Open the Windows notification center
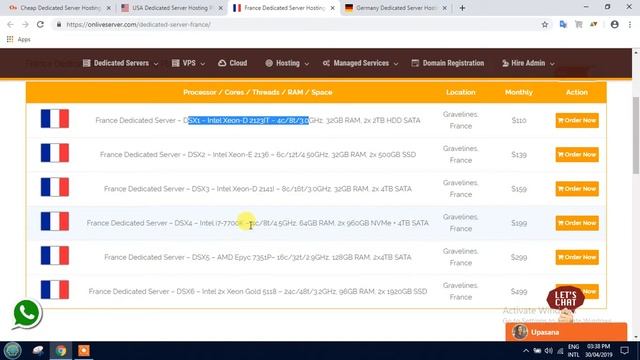This screenshot has height=360, width=640. pos(624,351)
